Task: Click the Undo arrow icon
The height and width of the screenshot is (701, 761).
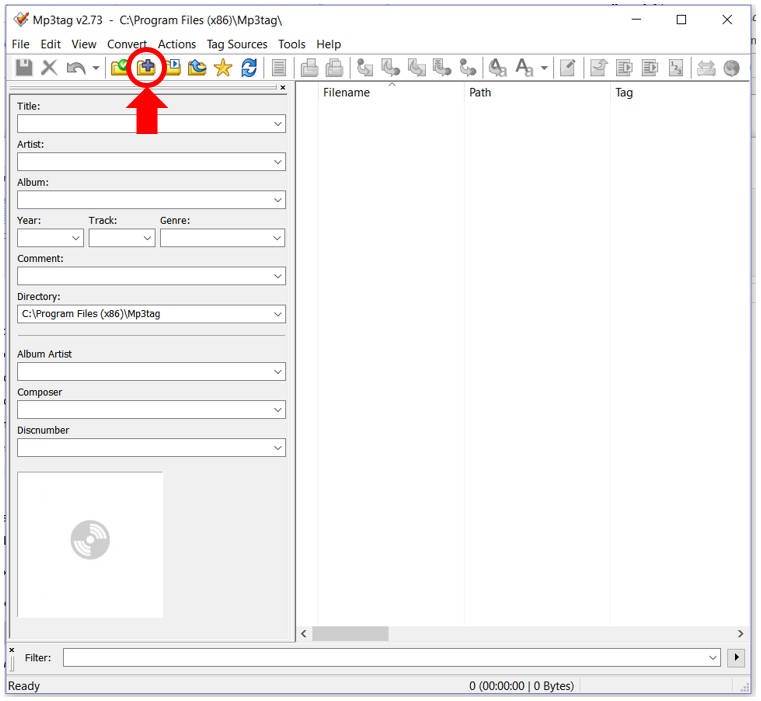Action: click(x=76, y=67)
